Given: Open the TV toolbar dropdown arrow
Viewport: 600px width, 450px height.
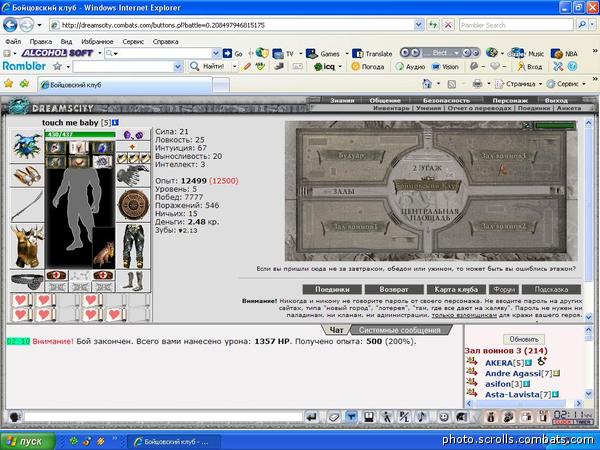Looking at the screenshot, I should (300, 54).
